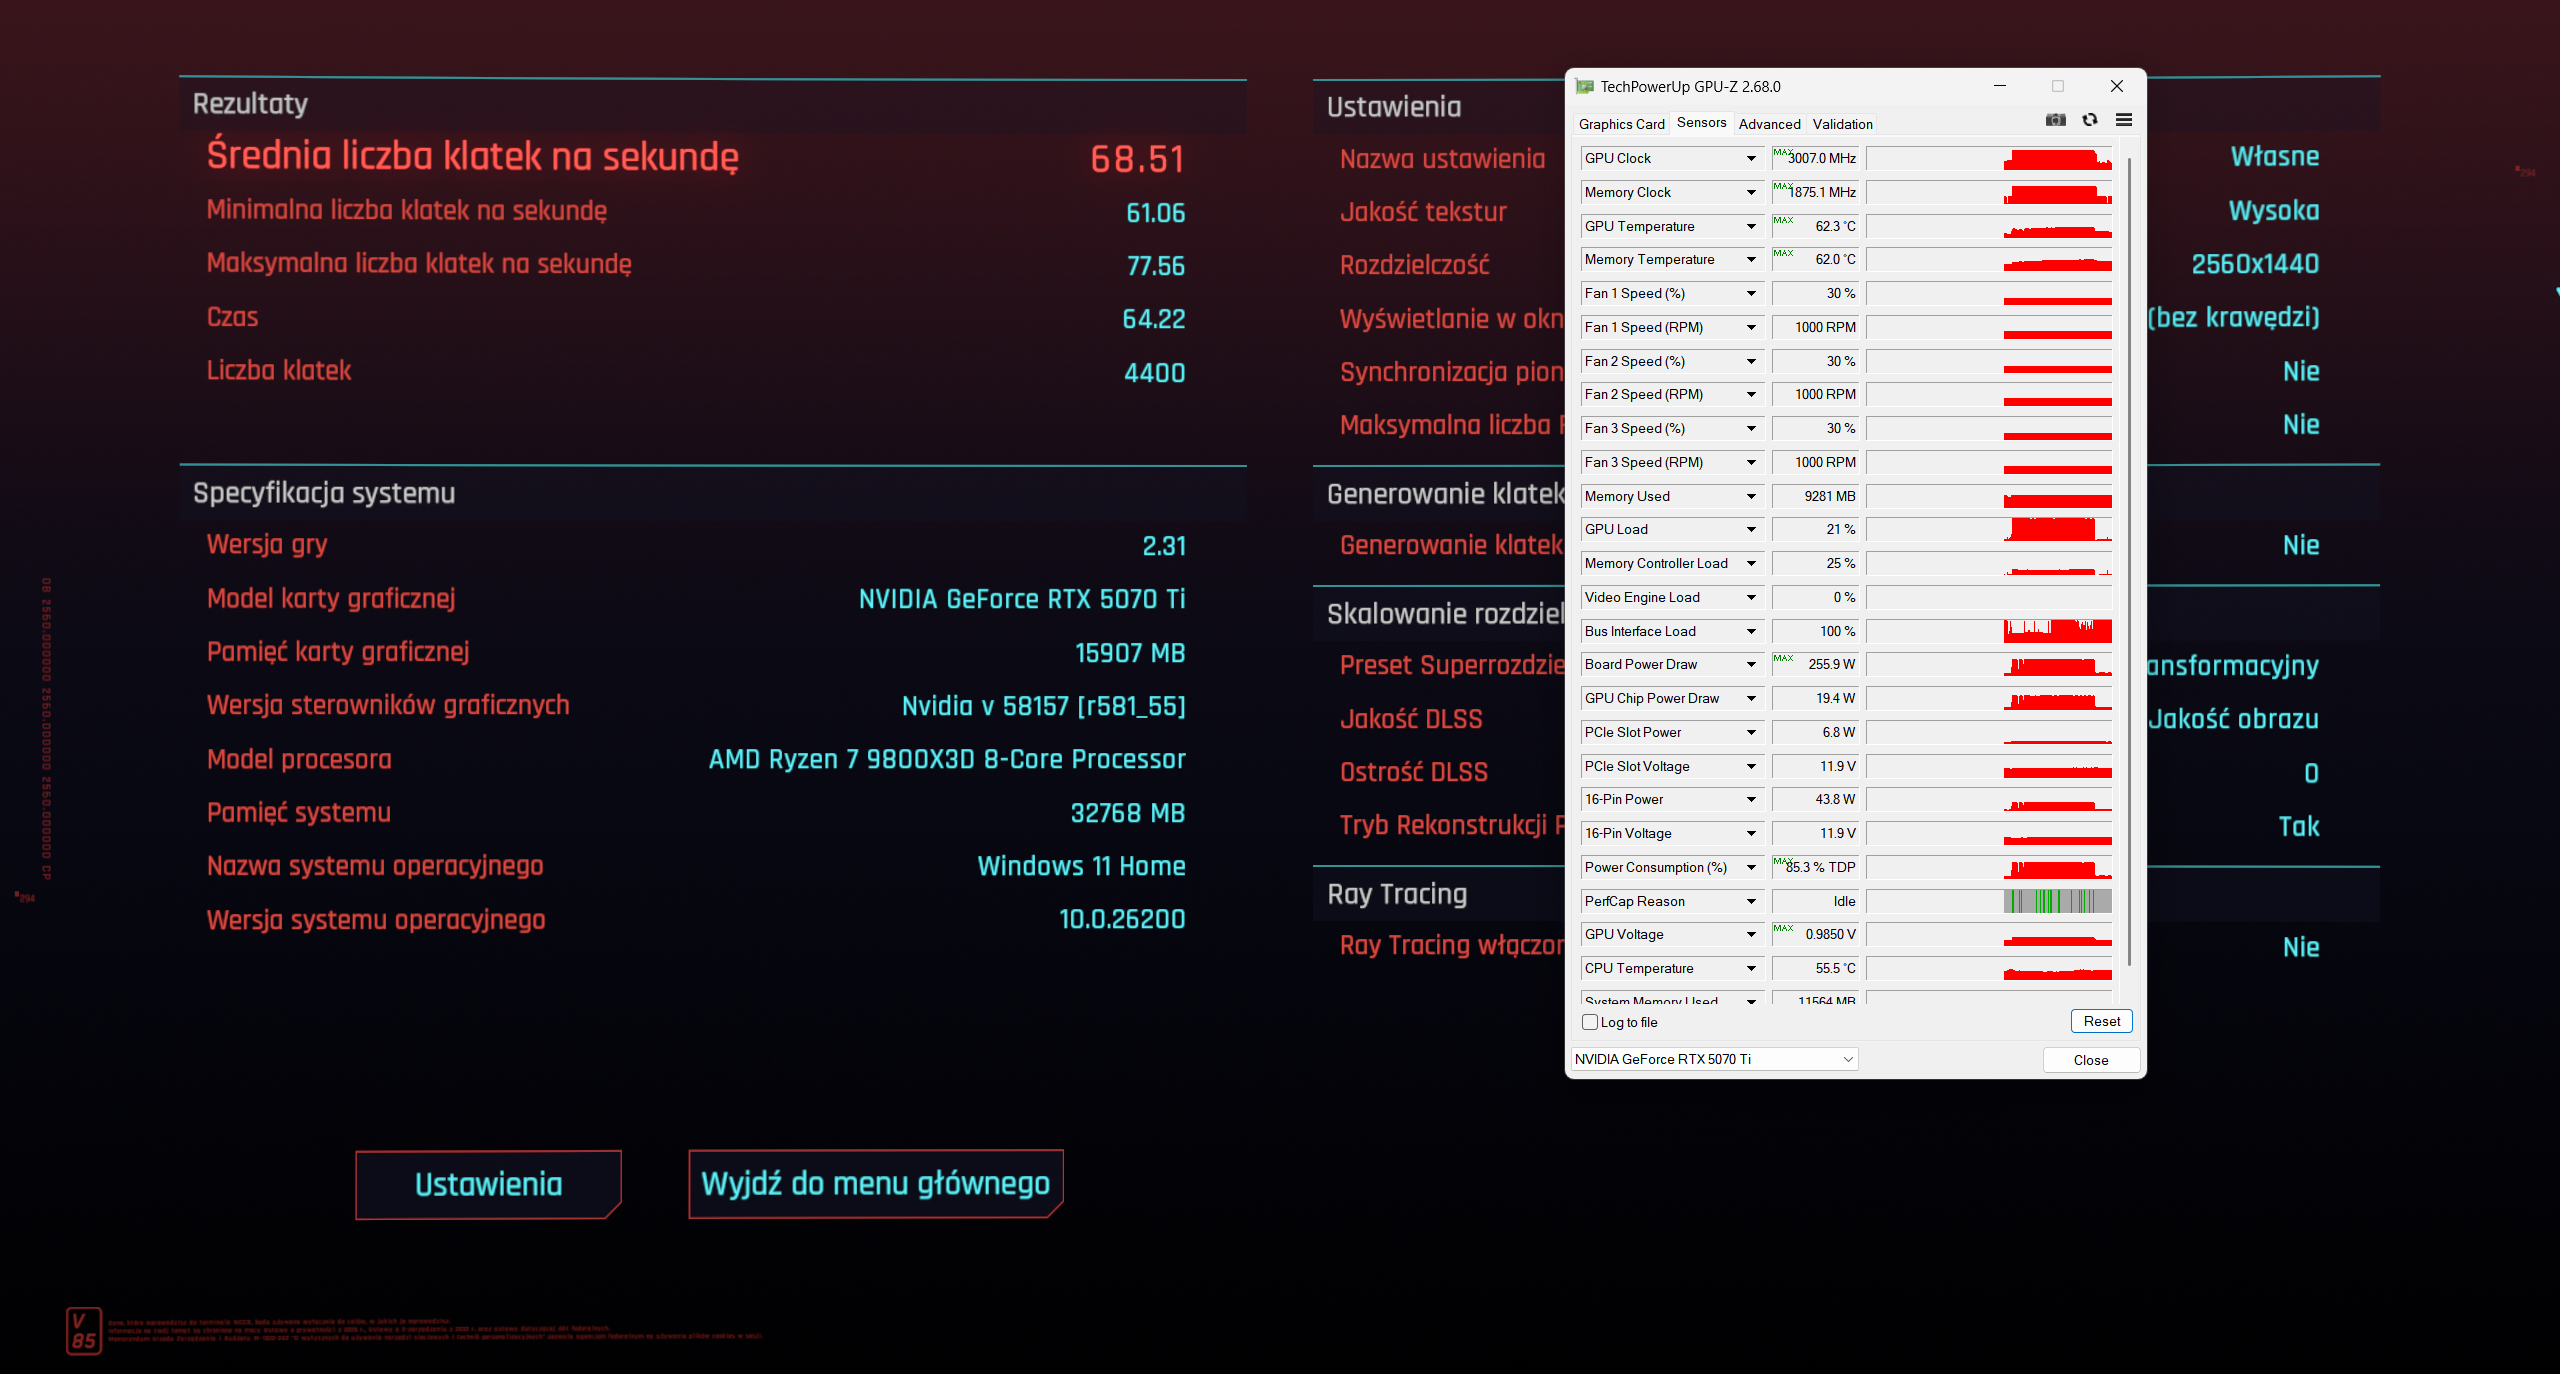This screenshot has height=1374, width=2560.
Task: Click the maximize box in GPU-Z title bar
Action: pyautogui.click(x=2058, y=86)
